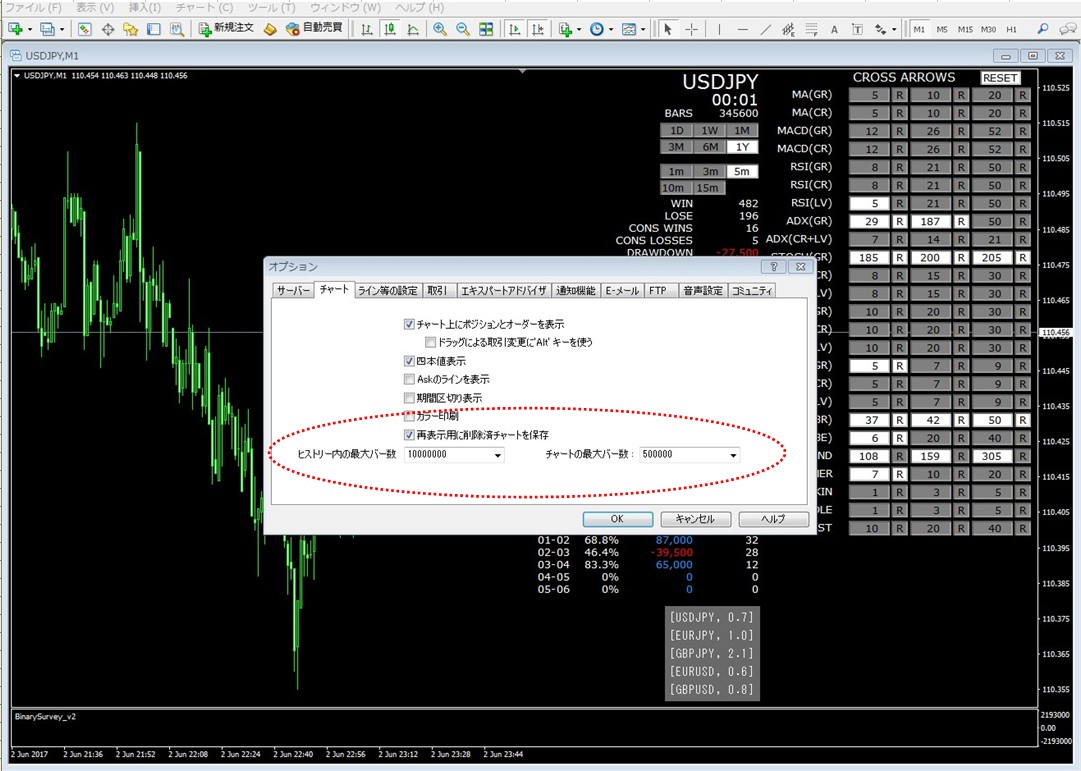Open the Navigator panel (star folder icon)
1081x771 pixels.
(130, 29)
